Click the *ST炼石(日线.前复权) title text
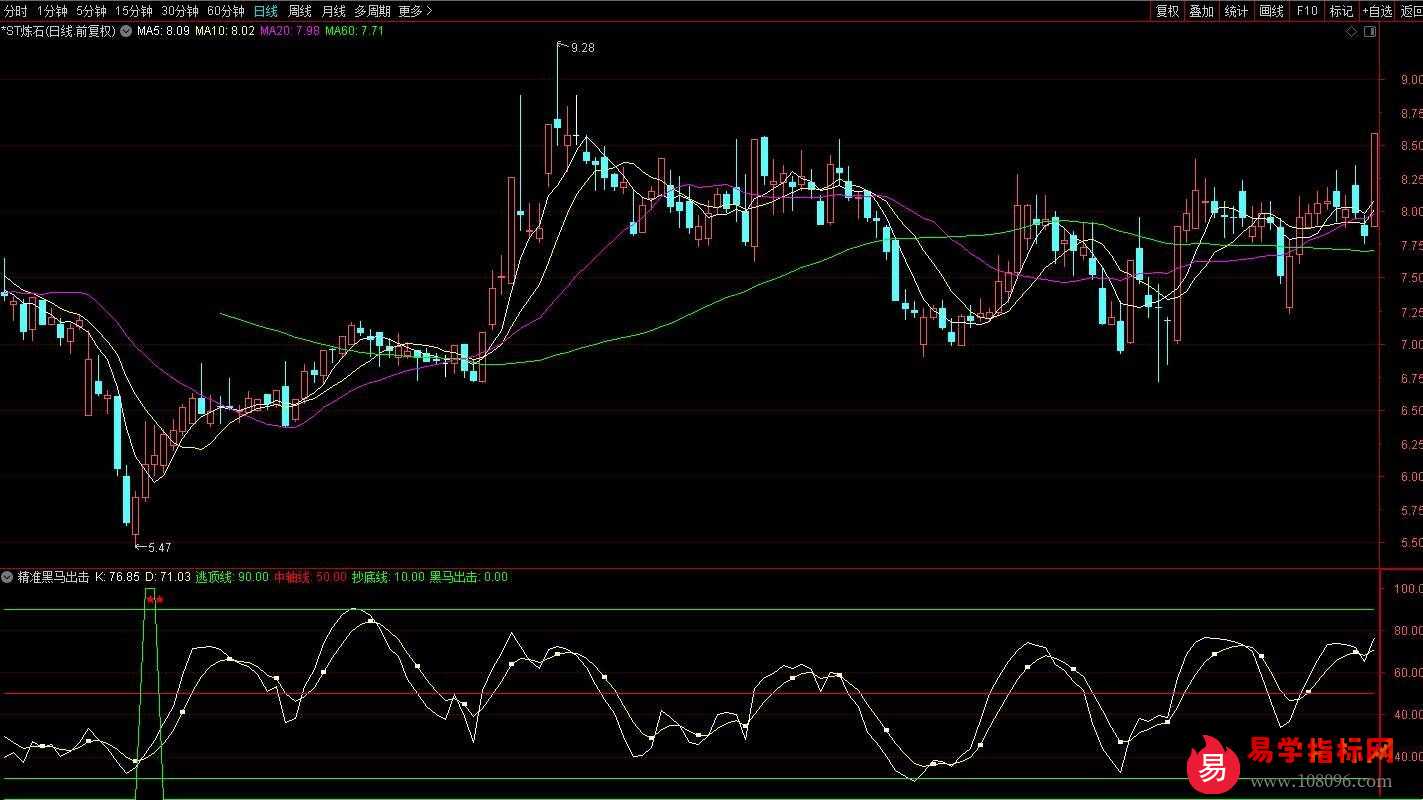Screen dimensions: 1423x800 [x=59, y=31]
